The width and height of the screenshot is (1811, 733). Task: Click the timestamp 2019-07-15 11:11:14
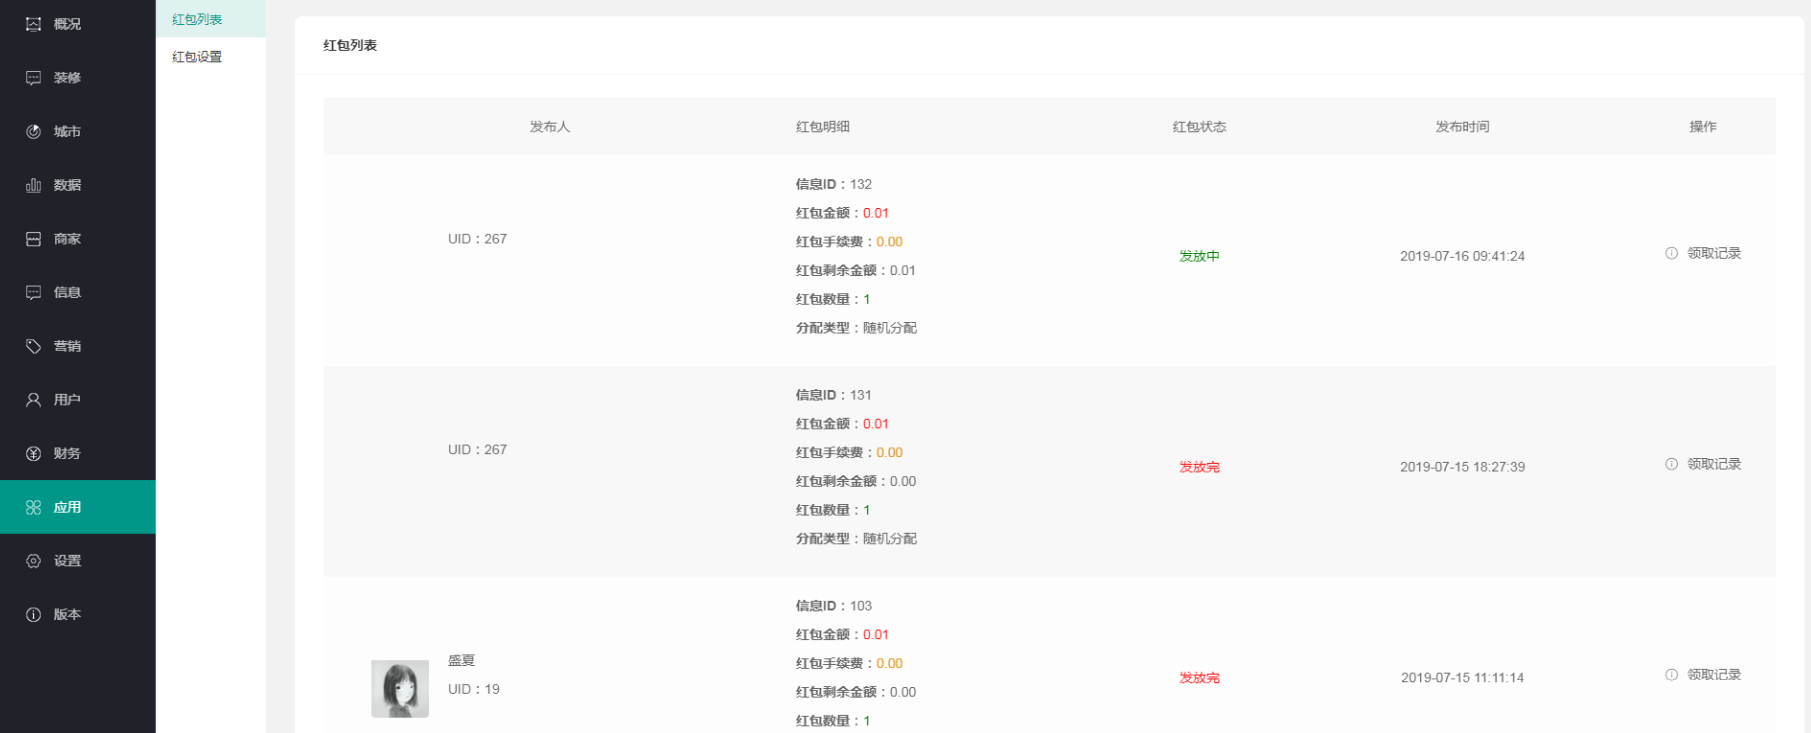[1462, 678]
